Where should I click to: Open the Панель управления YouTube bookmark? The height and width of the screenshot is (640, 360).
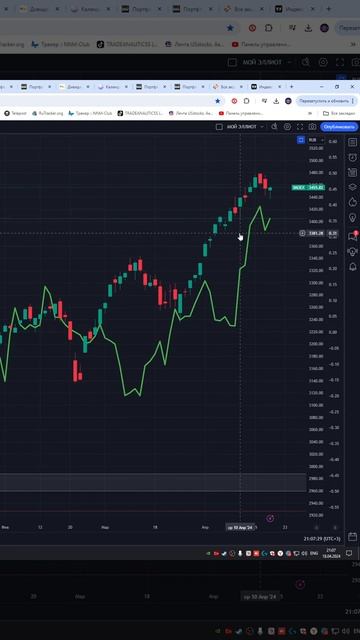point(241,113)
